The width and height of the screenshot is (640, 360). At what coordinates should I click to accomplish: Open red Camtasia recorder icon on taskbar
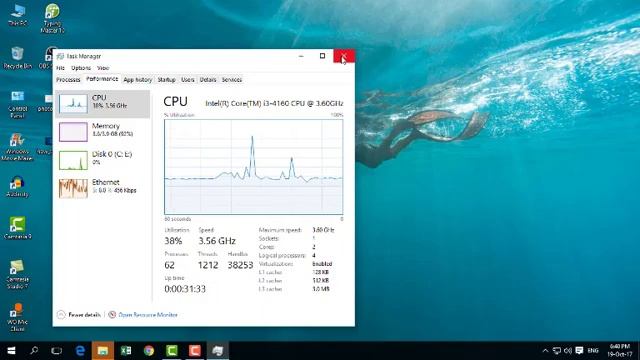pyautogui.click(x=195, y=351)
